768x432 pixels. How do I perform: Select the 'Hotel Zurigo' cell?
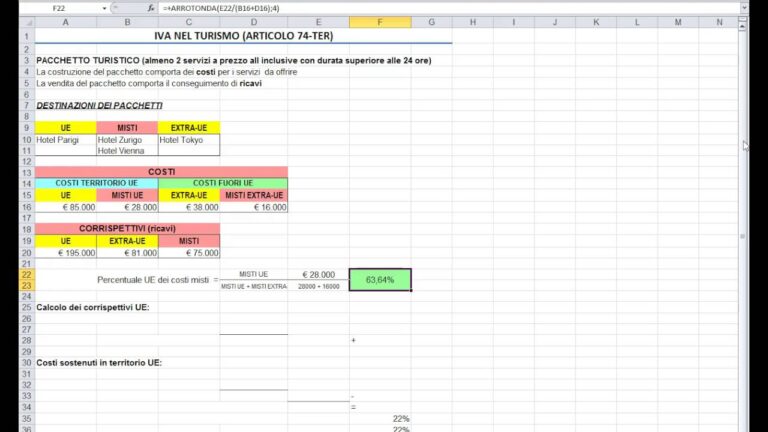point(127,140)
